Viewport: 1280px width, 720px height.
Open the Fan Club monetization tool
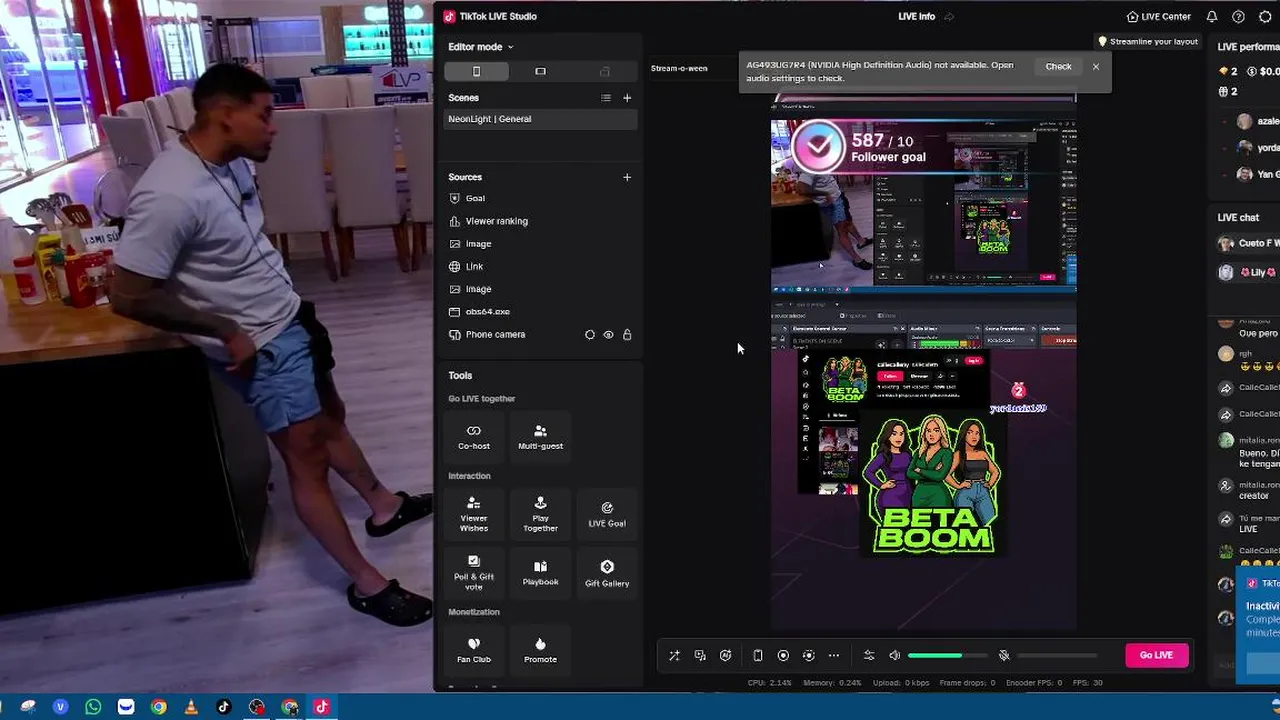(x=474, y=649)
